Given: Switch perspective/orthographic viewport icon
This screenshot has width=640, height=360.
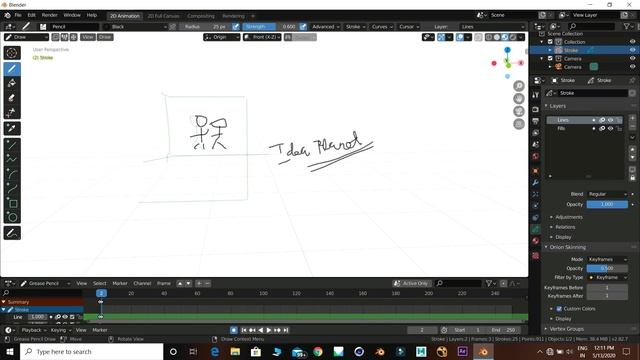Looking at the screenshot, I should click(x=519, y=124).
